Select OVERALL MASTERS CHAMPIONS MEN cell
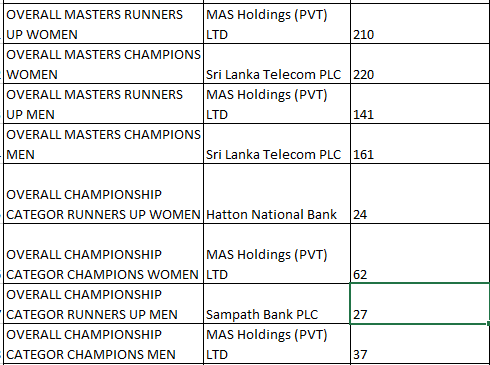Viewport: 490px width, 365px height. [x=103, y=144]
